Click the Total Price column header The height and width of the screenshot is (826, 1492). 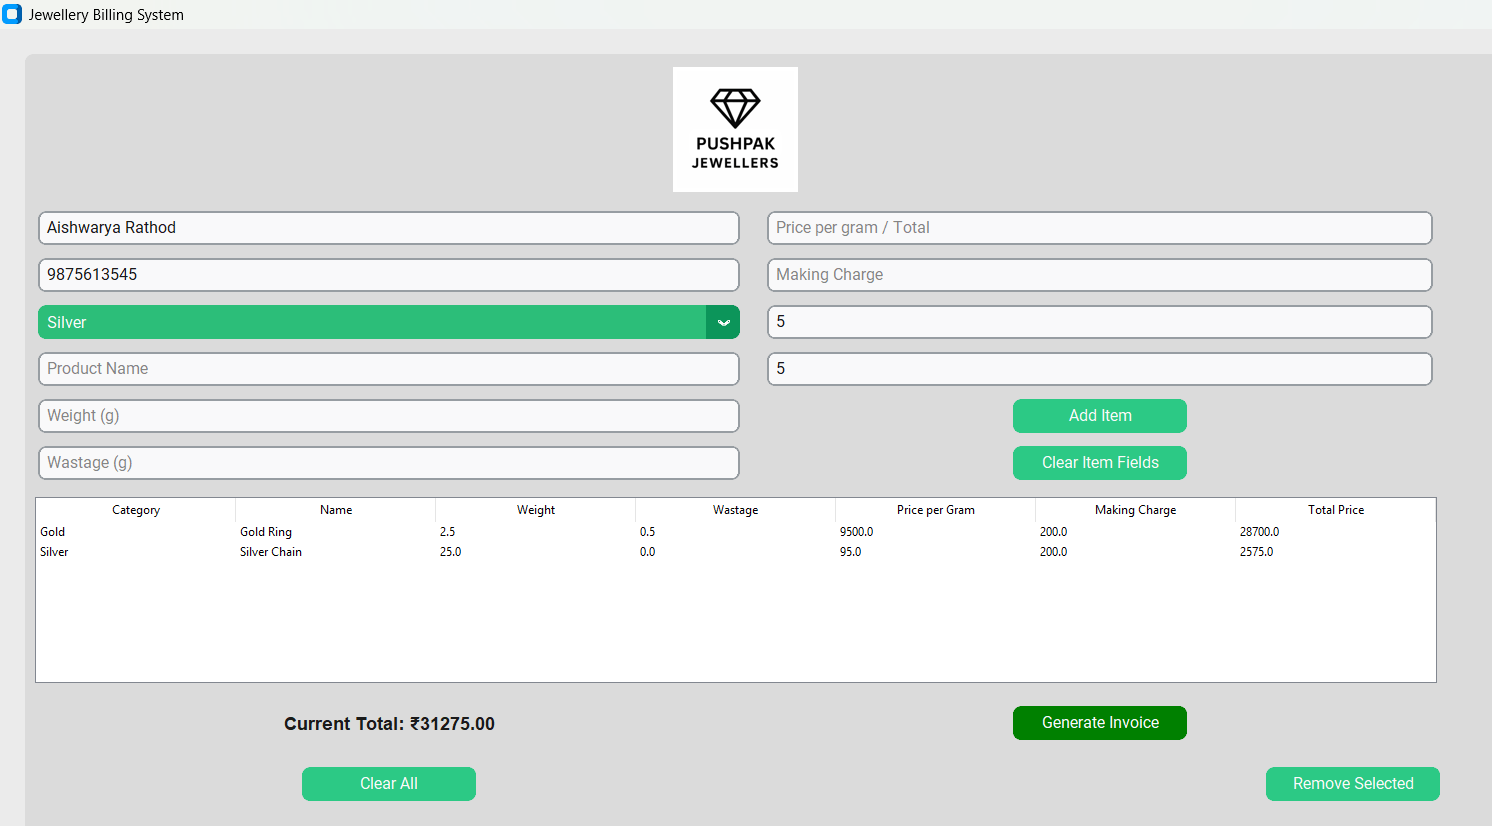click(x=1335, y=509)
